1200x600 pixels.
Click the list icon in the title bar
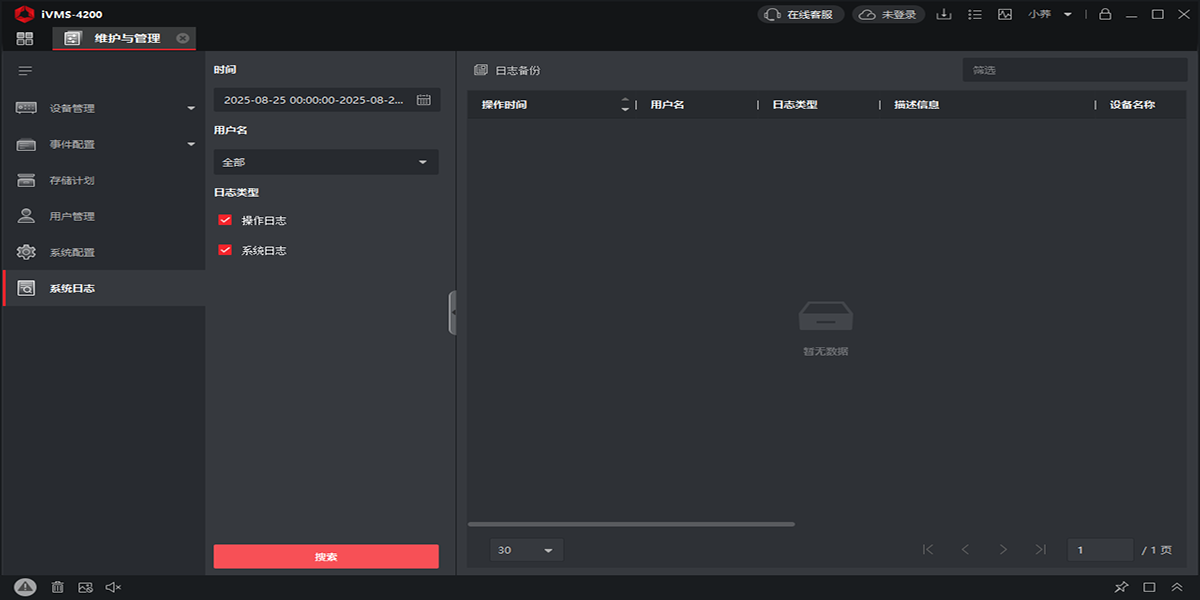tap(975, 15)
